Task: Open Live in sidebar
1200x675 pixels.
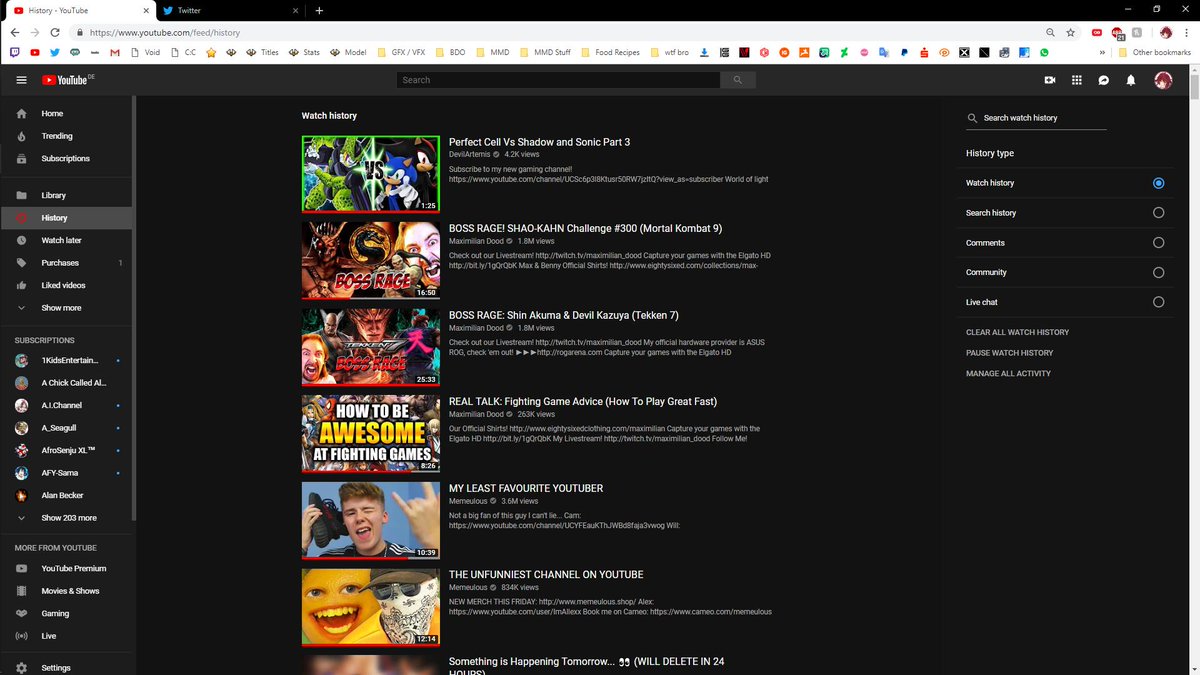Action: tap(66, 636)
